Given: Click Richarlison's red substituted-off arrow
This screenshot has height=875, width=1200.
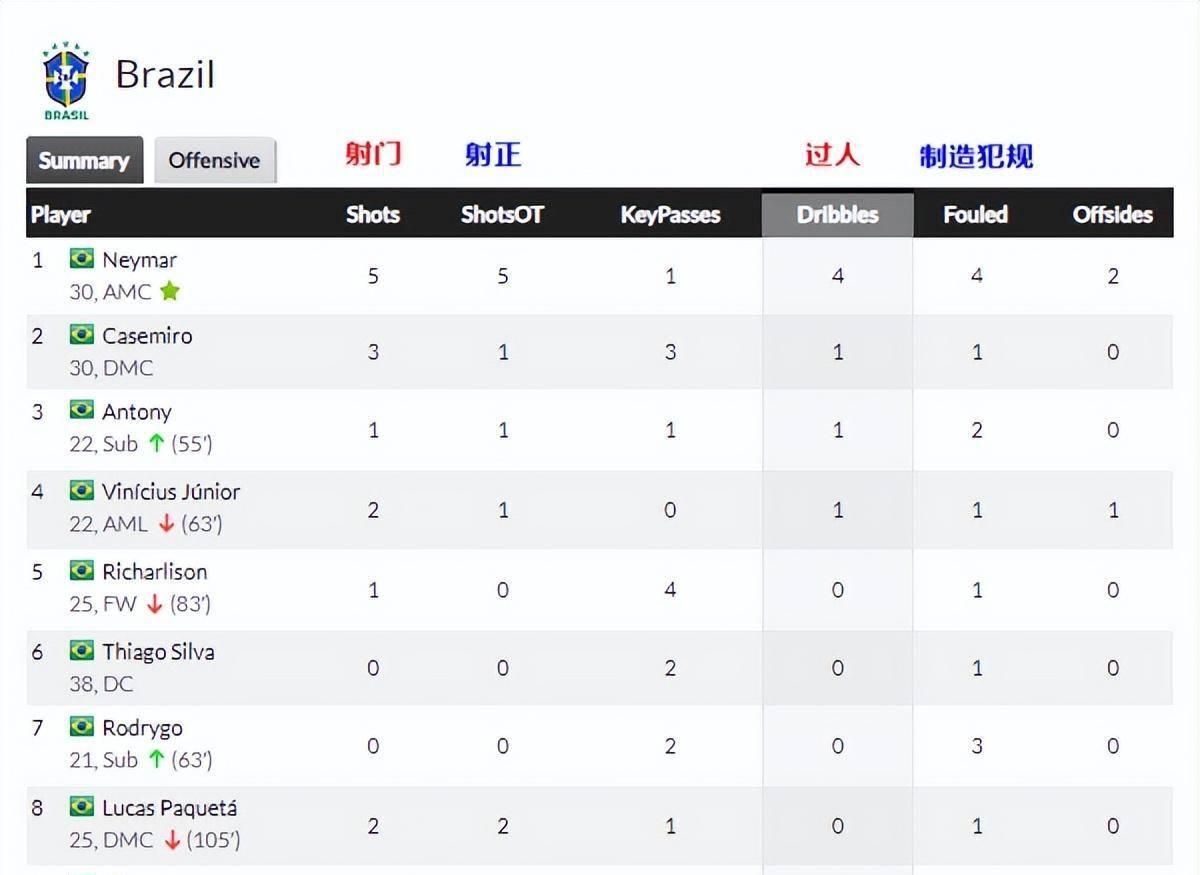Looking at the screenshot, I should tap(154, 604).
